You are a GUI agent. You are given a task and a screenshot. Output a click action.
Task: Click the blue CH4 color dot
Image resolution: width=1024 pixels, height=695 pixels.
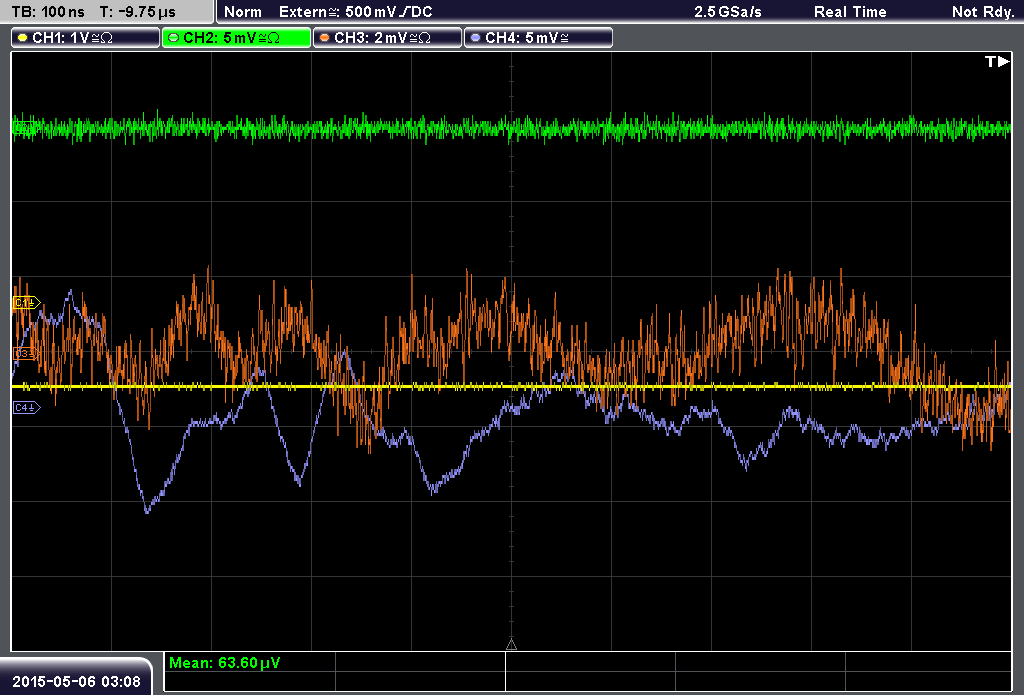point(475,38)
